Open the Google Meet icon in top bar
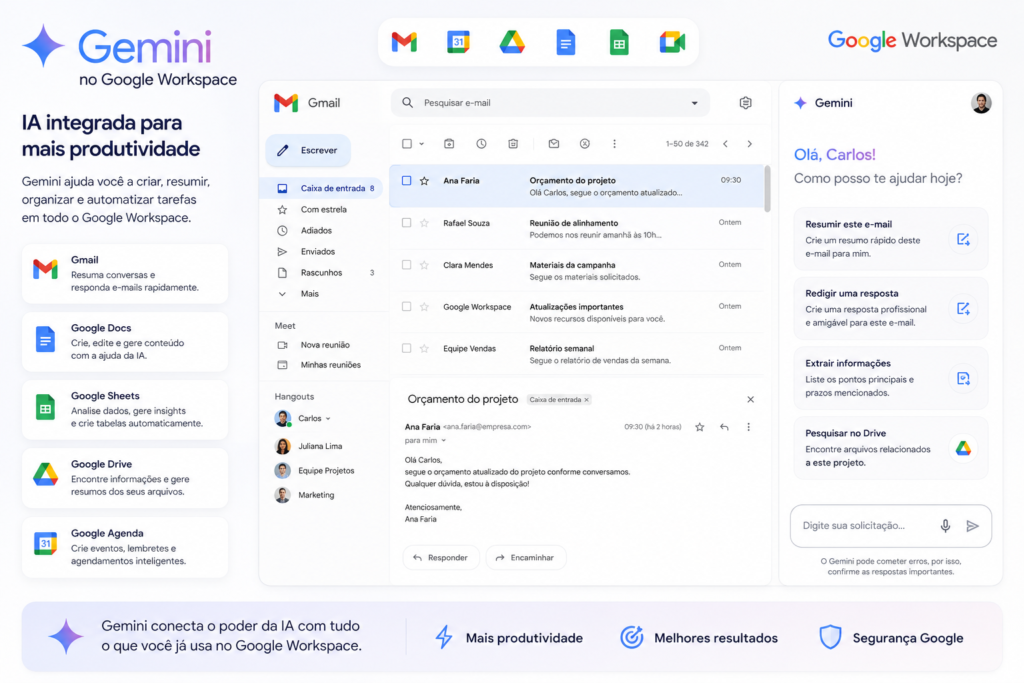The width and height of the screenshot is (1024, 683). [672, 42]
